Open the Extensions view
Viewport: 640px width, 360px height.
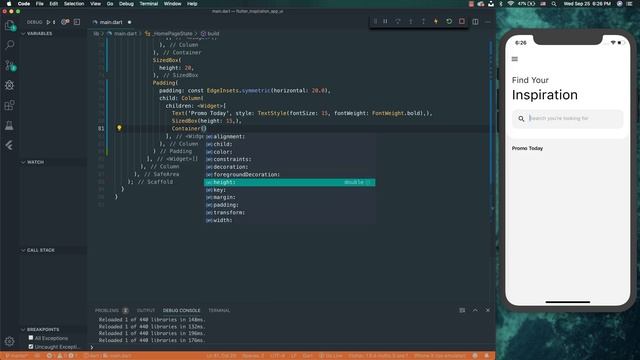pyautogui.click(x=9, y=105)
